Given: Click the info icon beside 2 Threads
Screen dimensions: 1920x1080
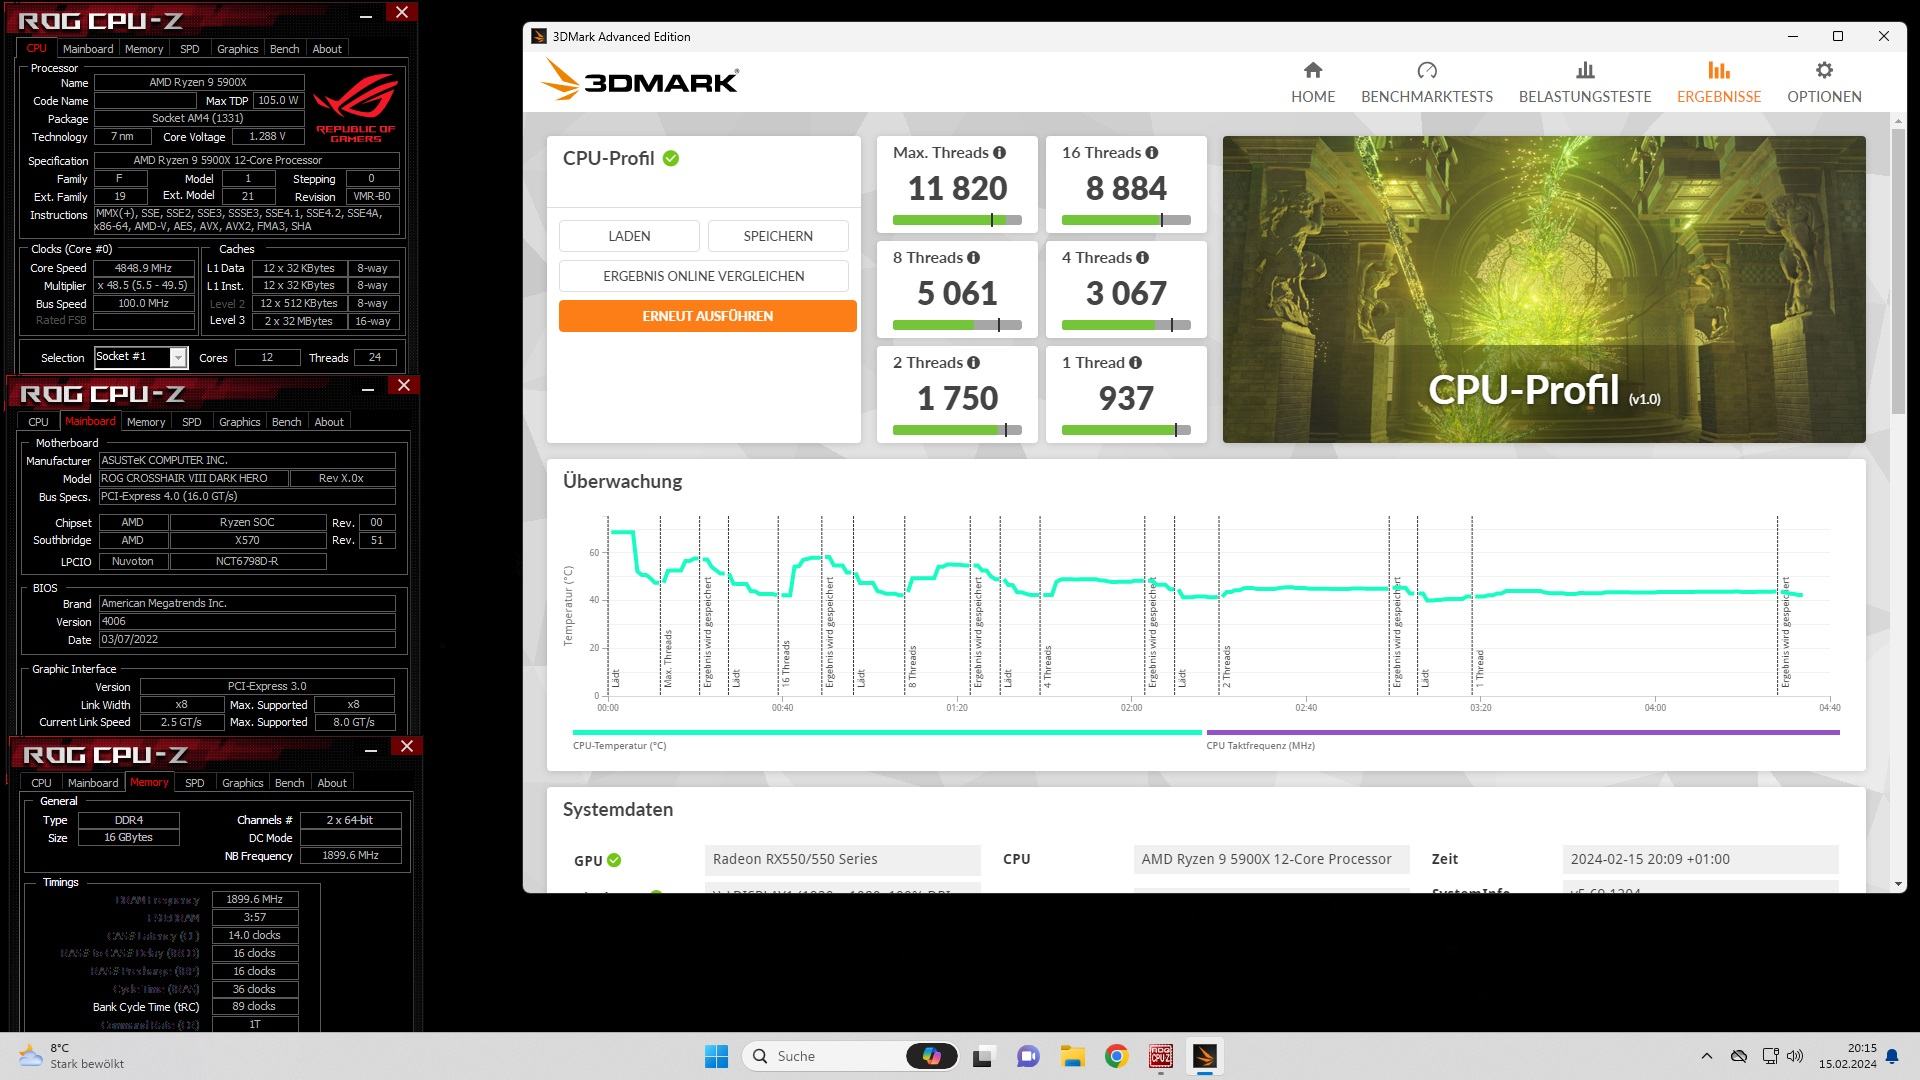Looking at the screenshot, I should coord(973,363).
